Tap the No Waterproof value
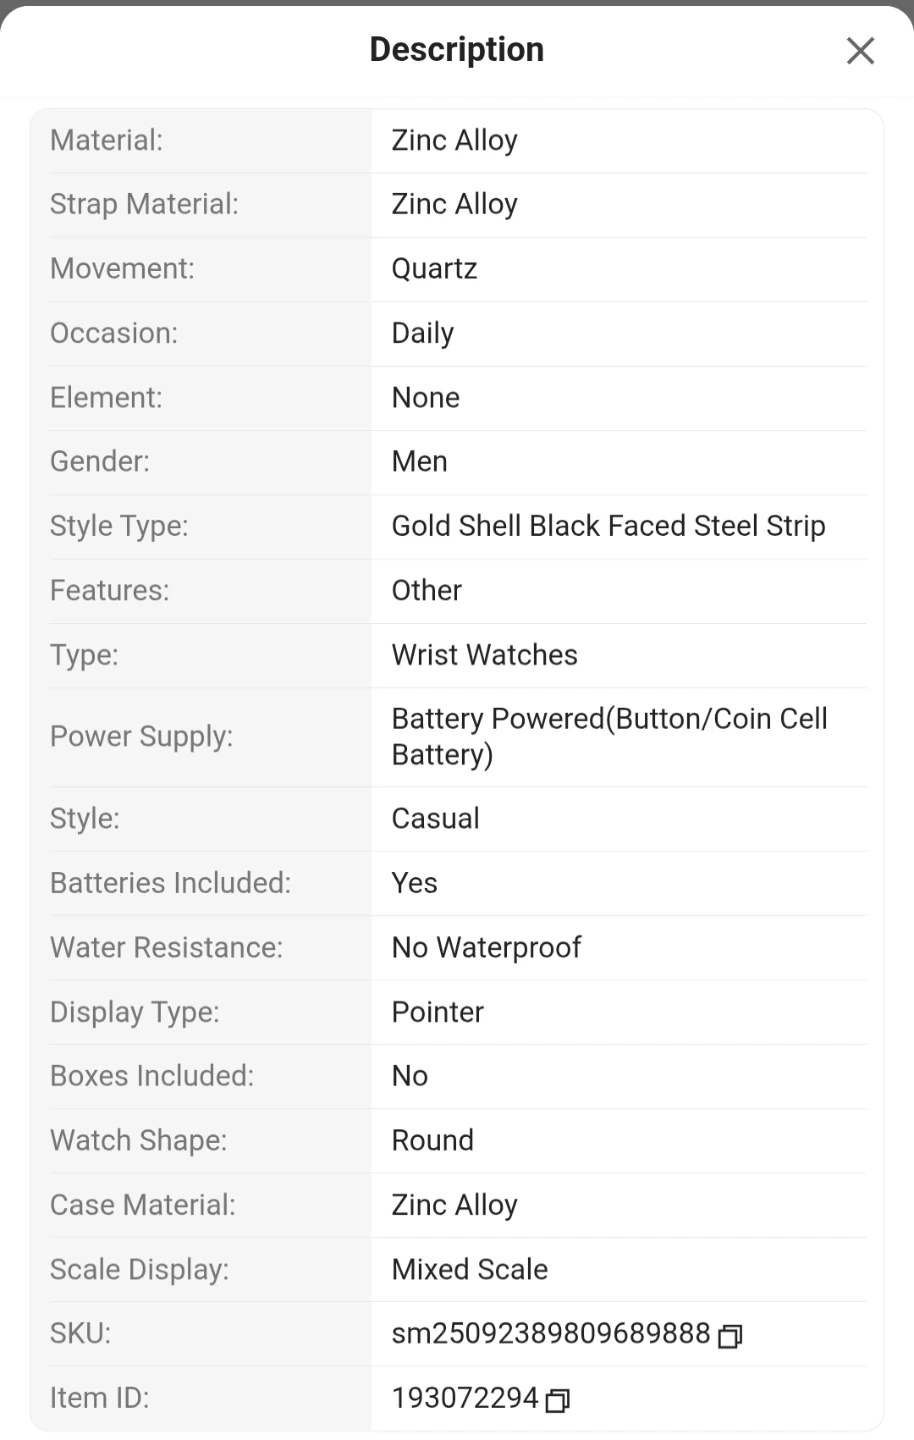 pos(486,947)
